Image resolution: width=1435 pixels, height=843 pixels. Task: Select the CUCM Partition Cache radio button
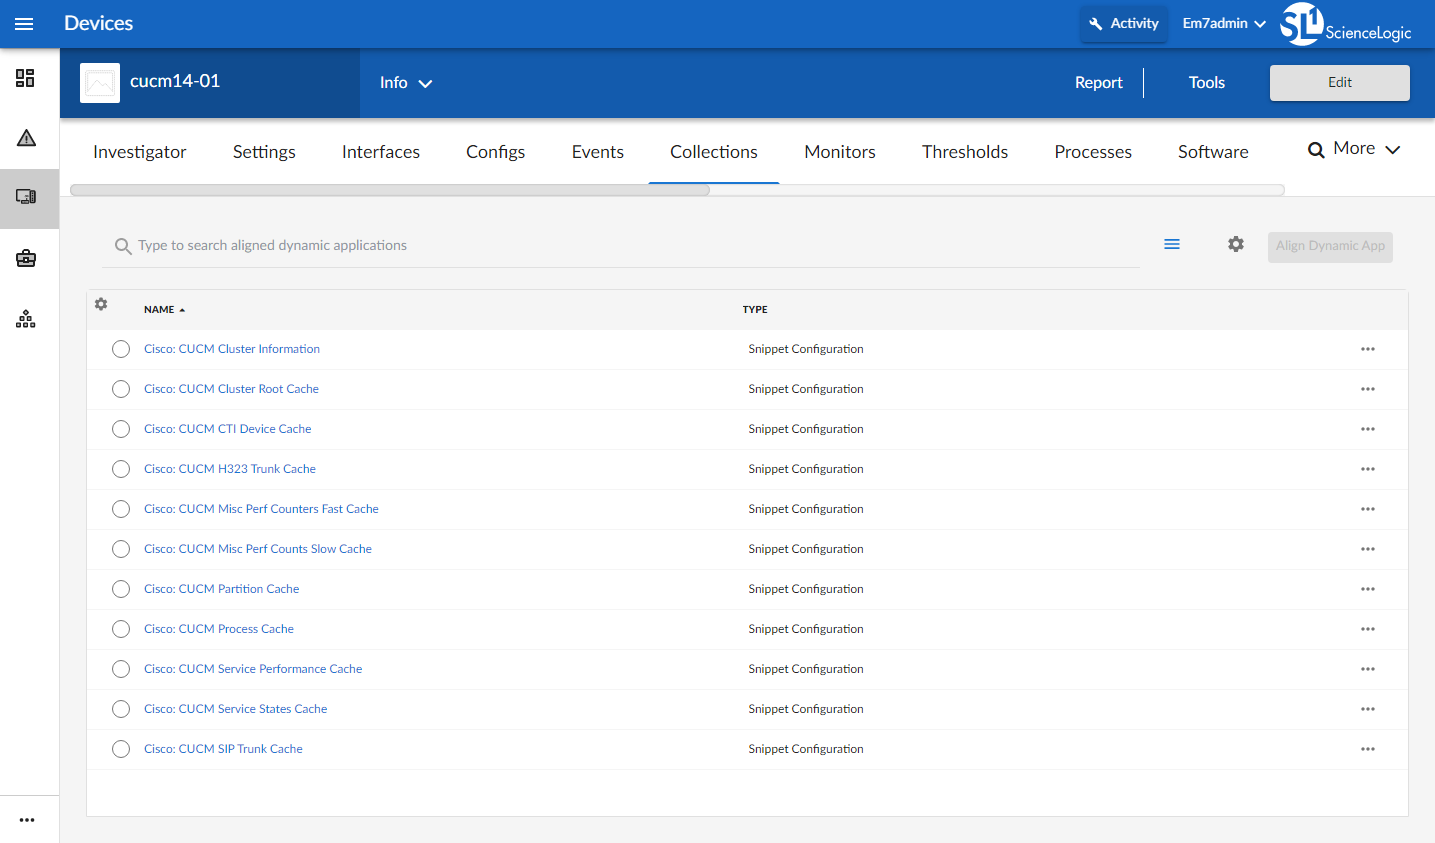[x=121, y=589]
